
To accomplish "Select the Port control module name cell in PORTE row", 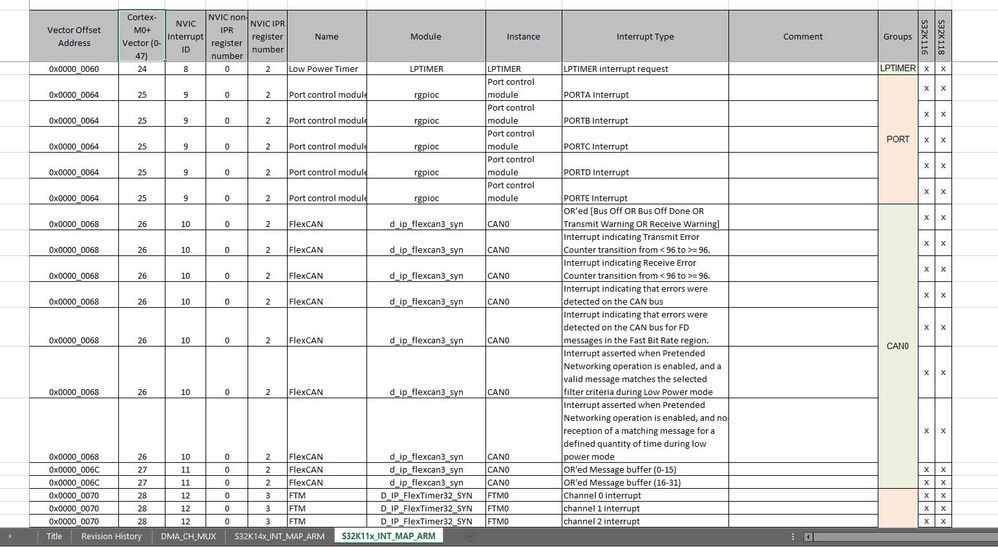I will click(327, 191).
